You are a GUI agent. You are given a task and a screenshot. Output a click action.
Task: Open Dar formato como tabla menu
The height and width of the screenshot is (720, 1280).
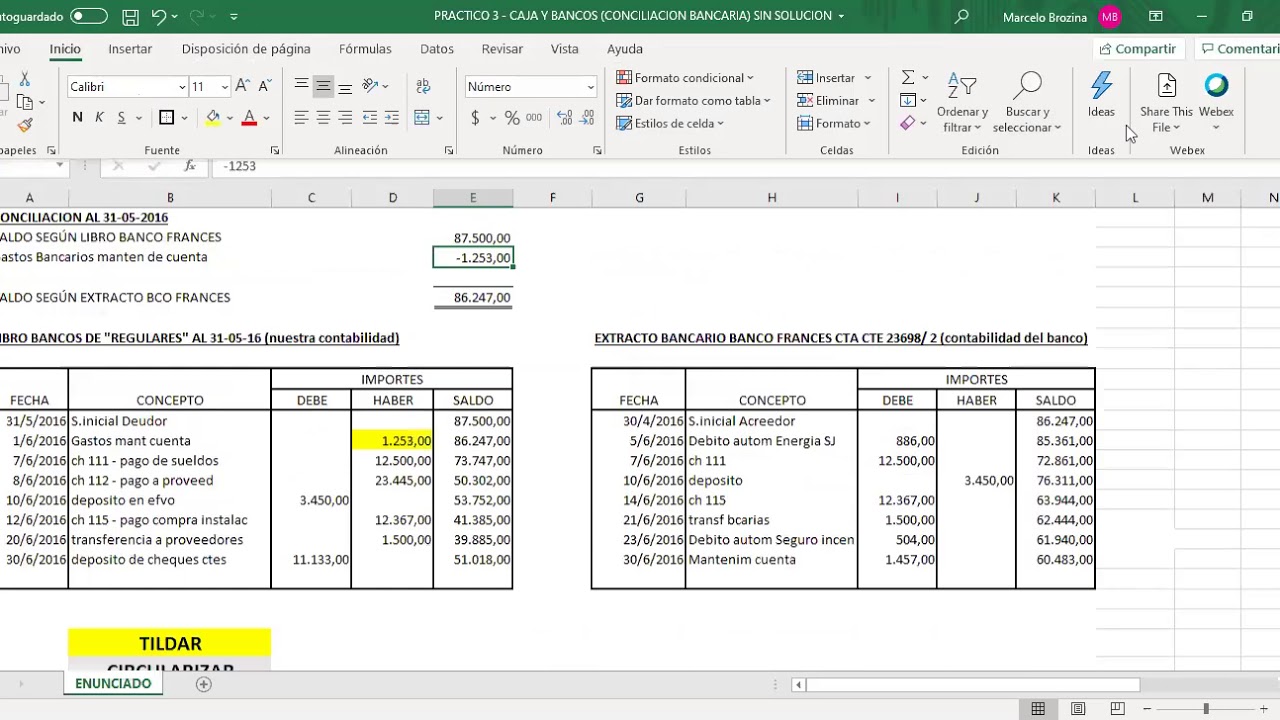[693, 101]
